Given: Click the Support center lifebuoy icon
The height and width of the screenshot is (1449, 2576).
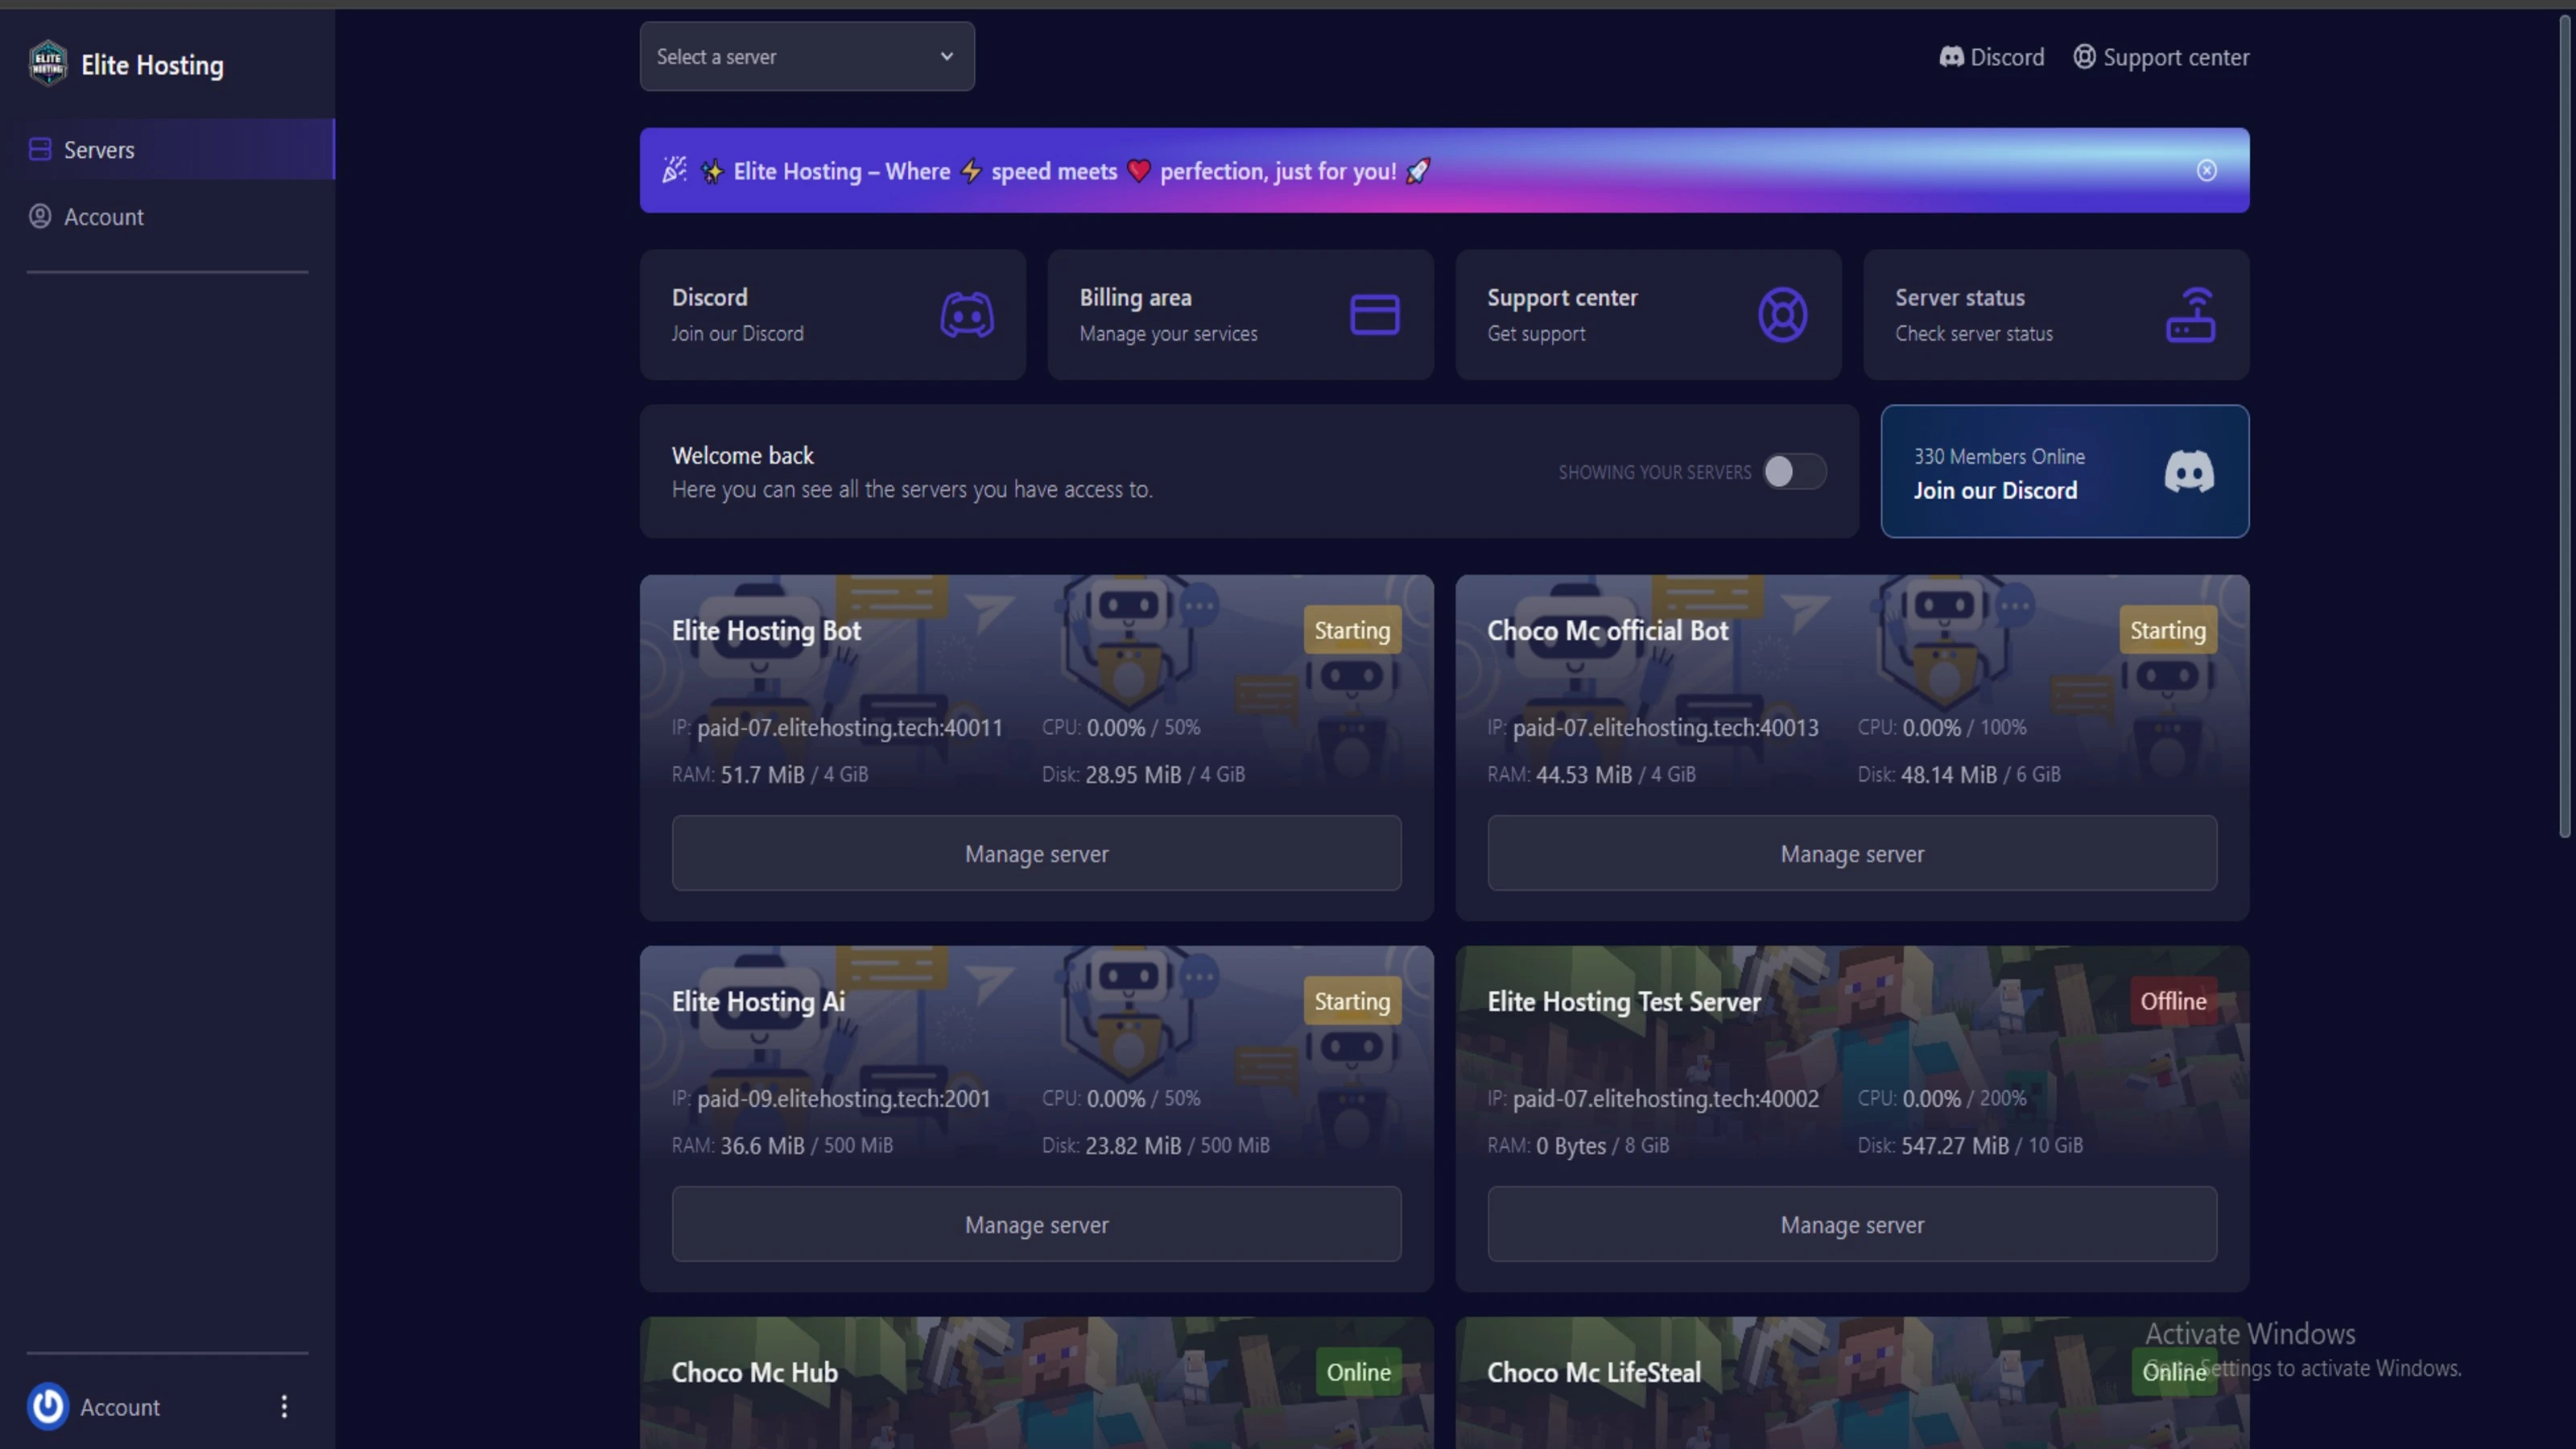Looking at the screenshot, I should coord(1782,315).
